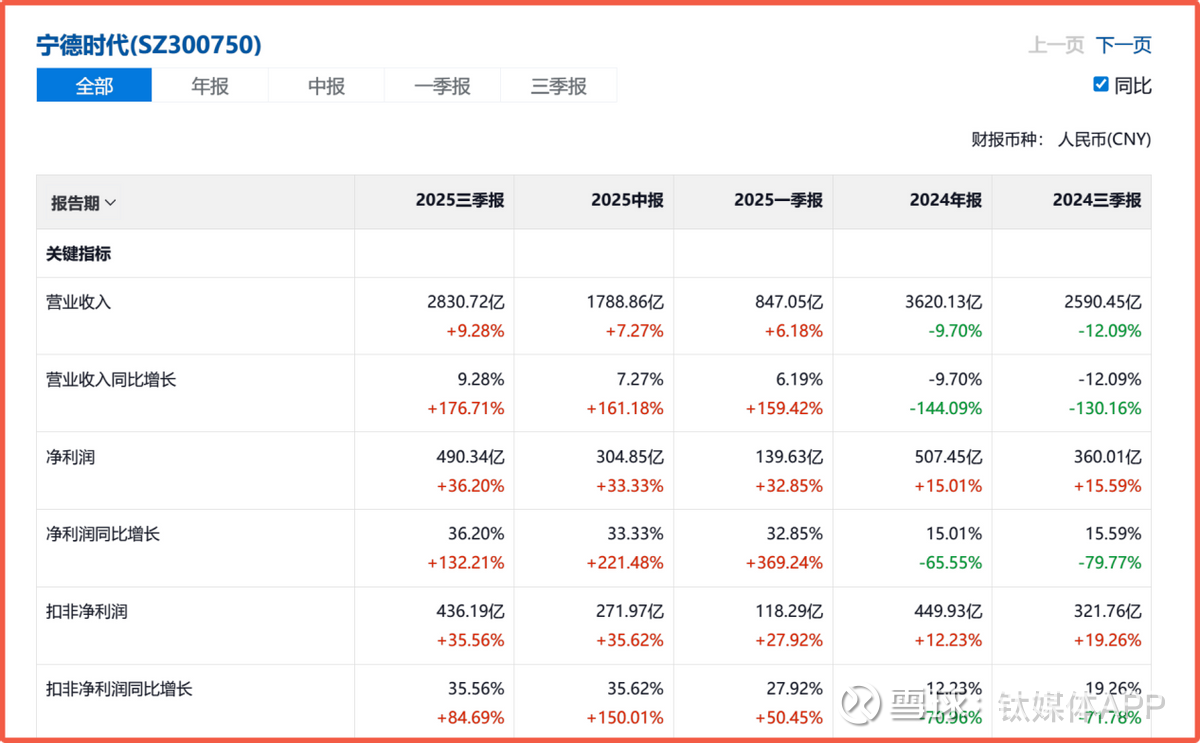Viewport: 1200px width, 743px height.
Task: Uncheck the 同比 checkbox
Action: (x=1101, y=85)
